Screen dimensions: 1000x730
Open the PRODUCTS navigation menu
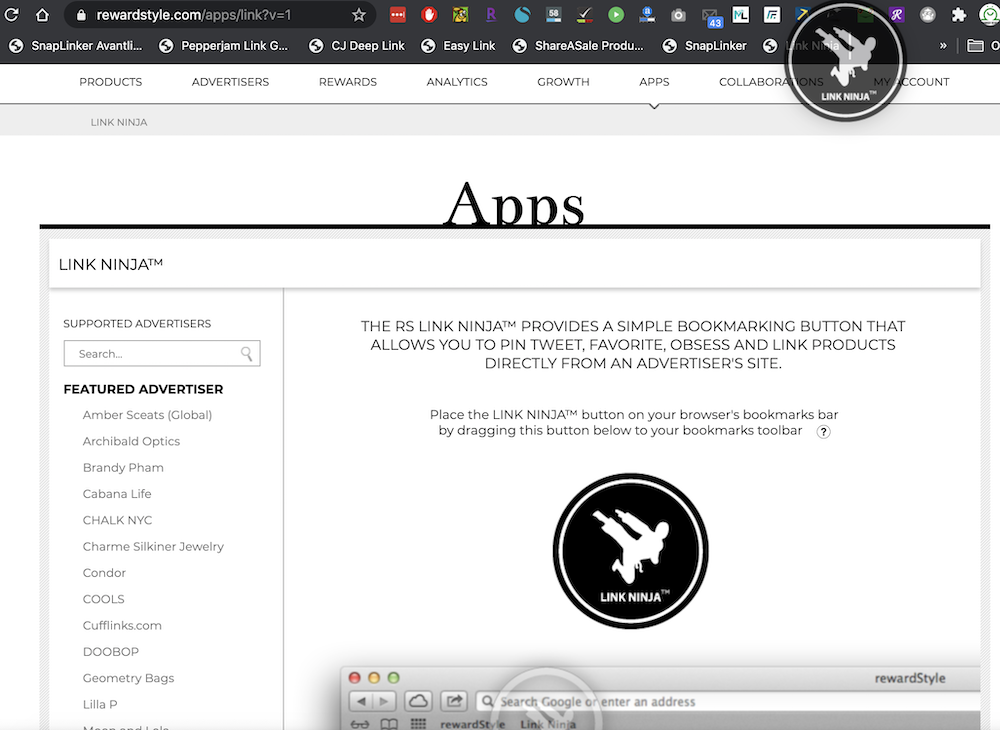[x=111, y=82]
